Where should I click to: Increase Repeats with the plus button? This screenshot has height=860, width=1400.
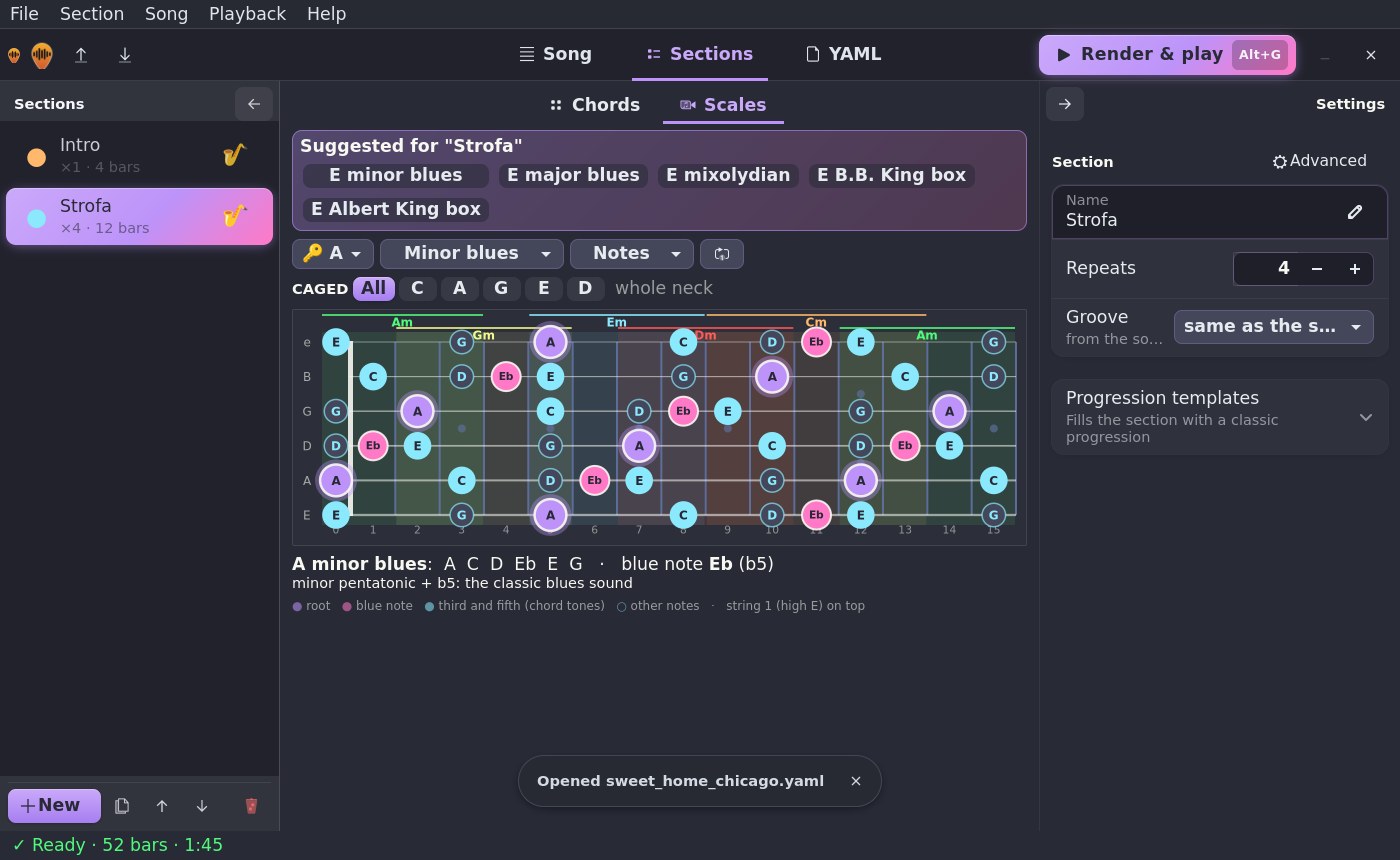[x=1355, y=269]
